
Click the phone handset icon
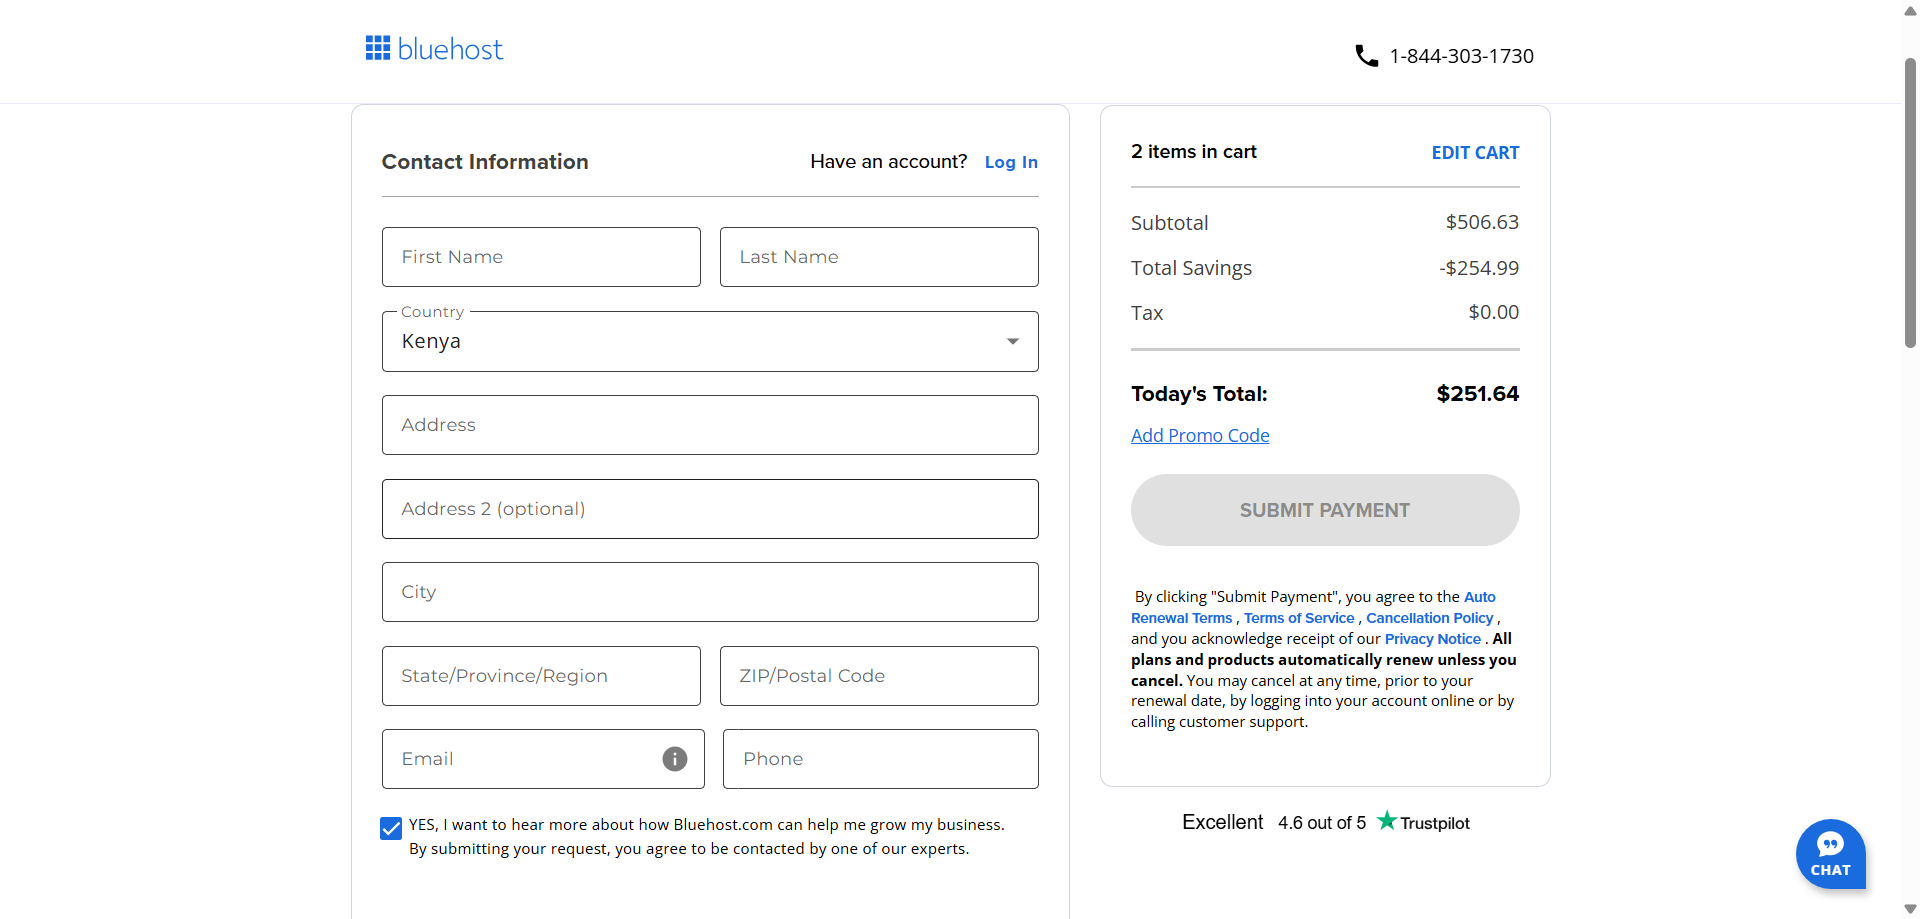(1366, 56)
